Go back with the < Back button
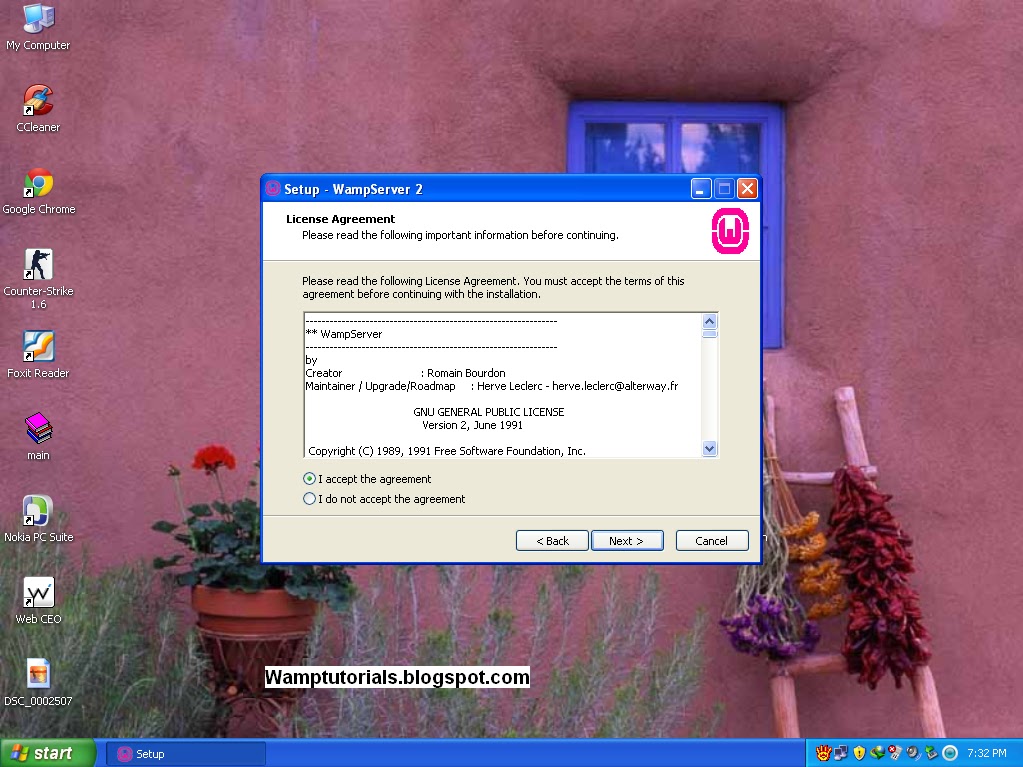Viewport: 1023px width, 767px height. tap(552, 541)
